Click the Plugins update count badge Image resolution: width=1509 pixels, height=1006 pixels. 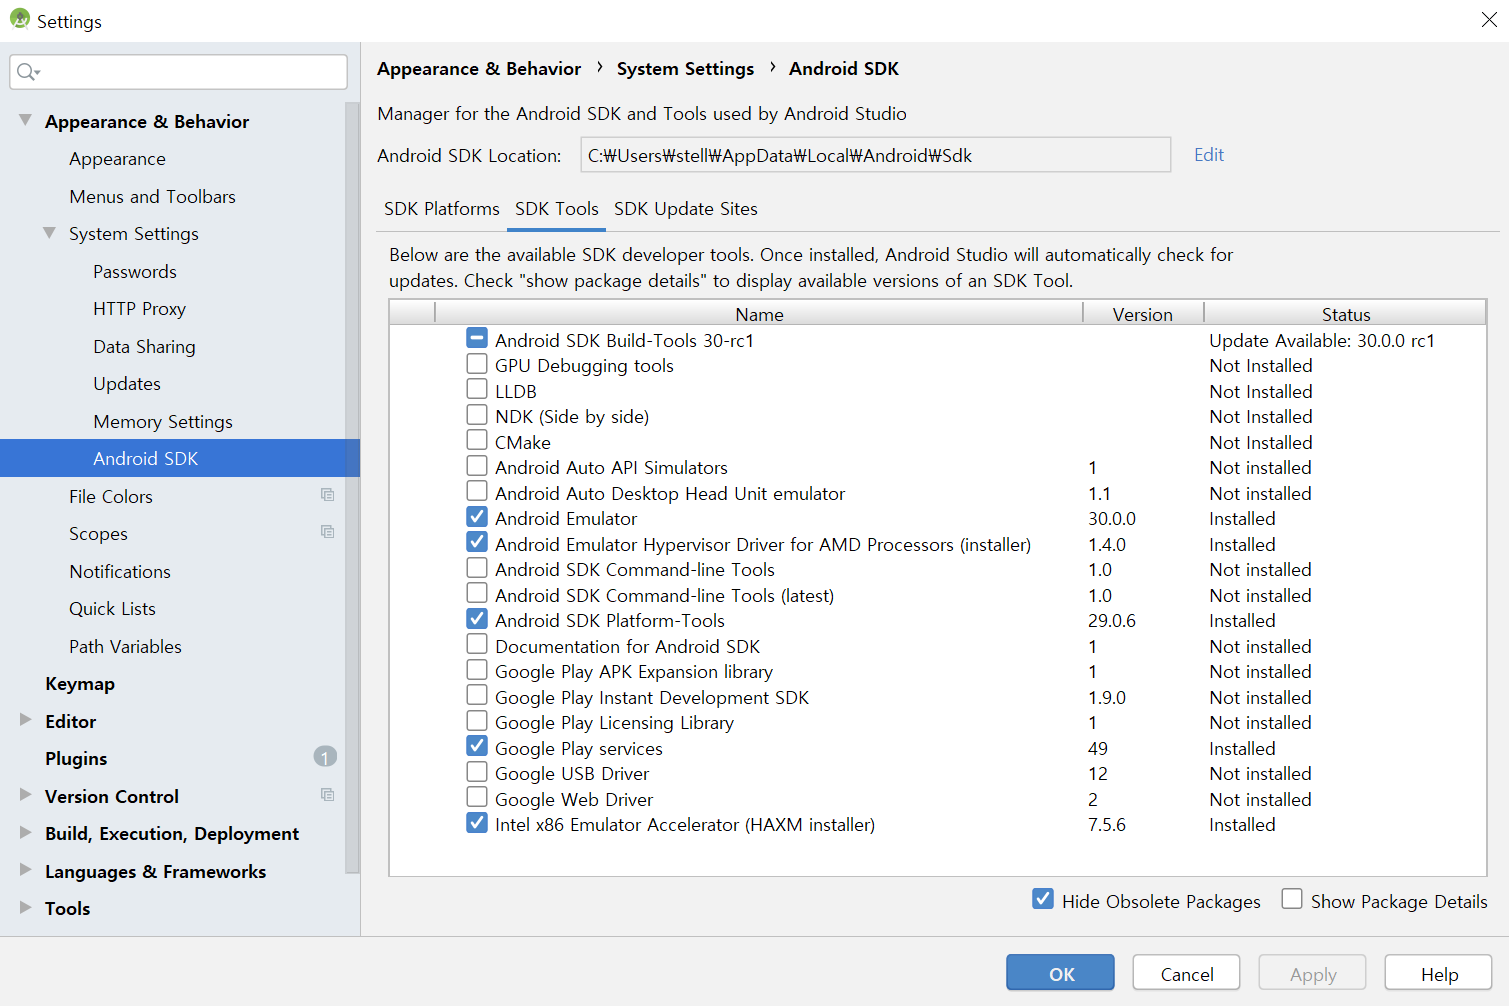(325, 757)
